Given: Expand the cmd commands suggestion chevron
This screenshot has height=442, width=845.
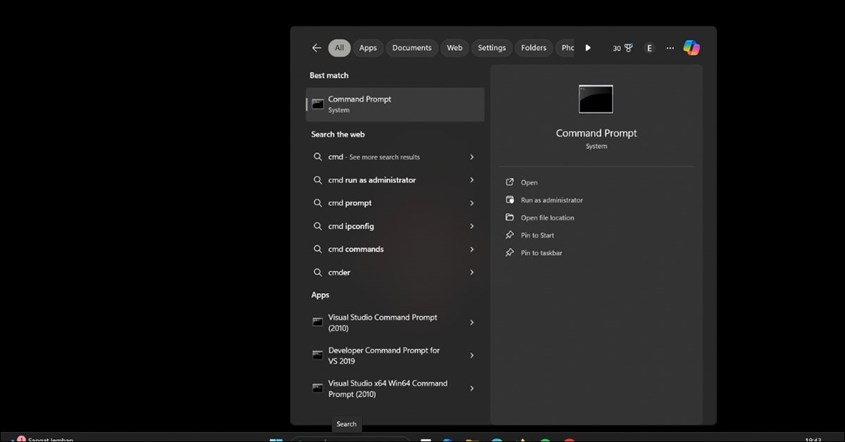Looking at the screenshot, I should pos(472,249).
